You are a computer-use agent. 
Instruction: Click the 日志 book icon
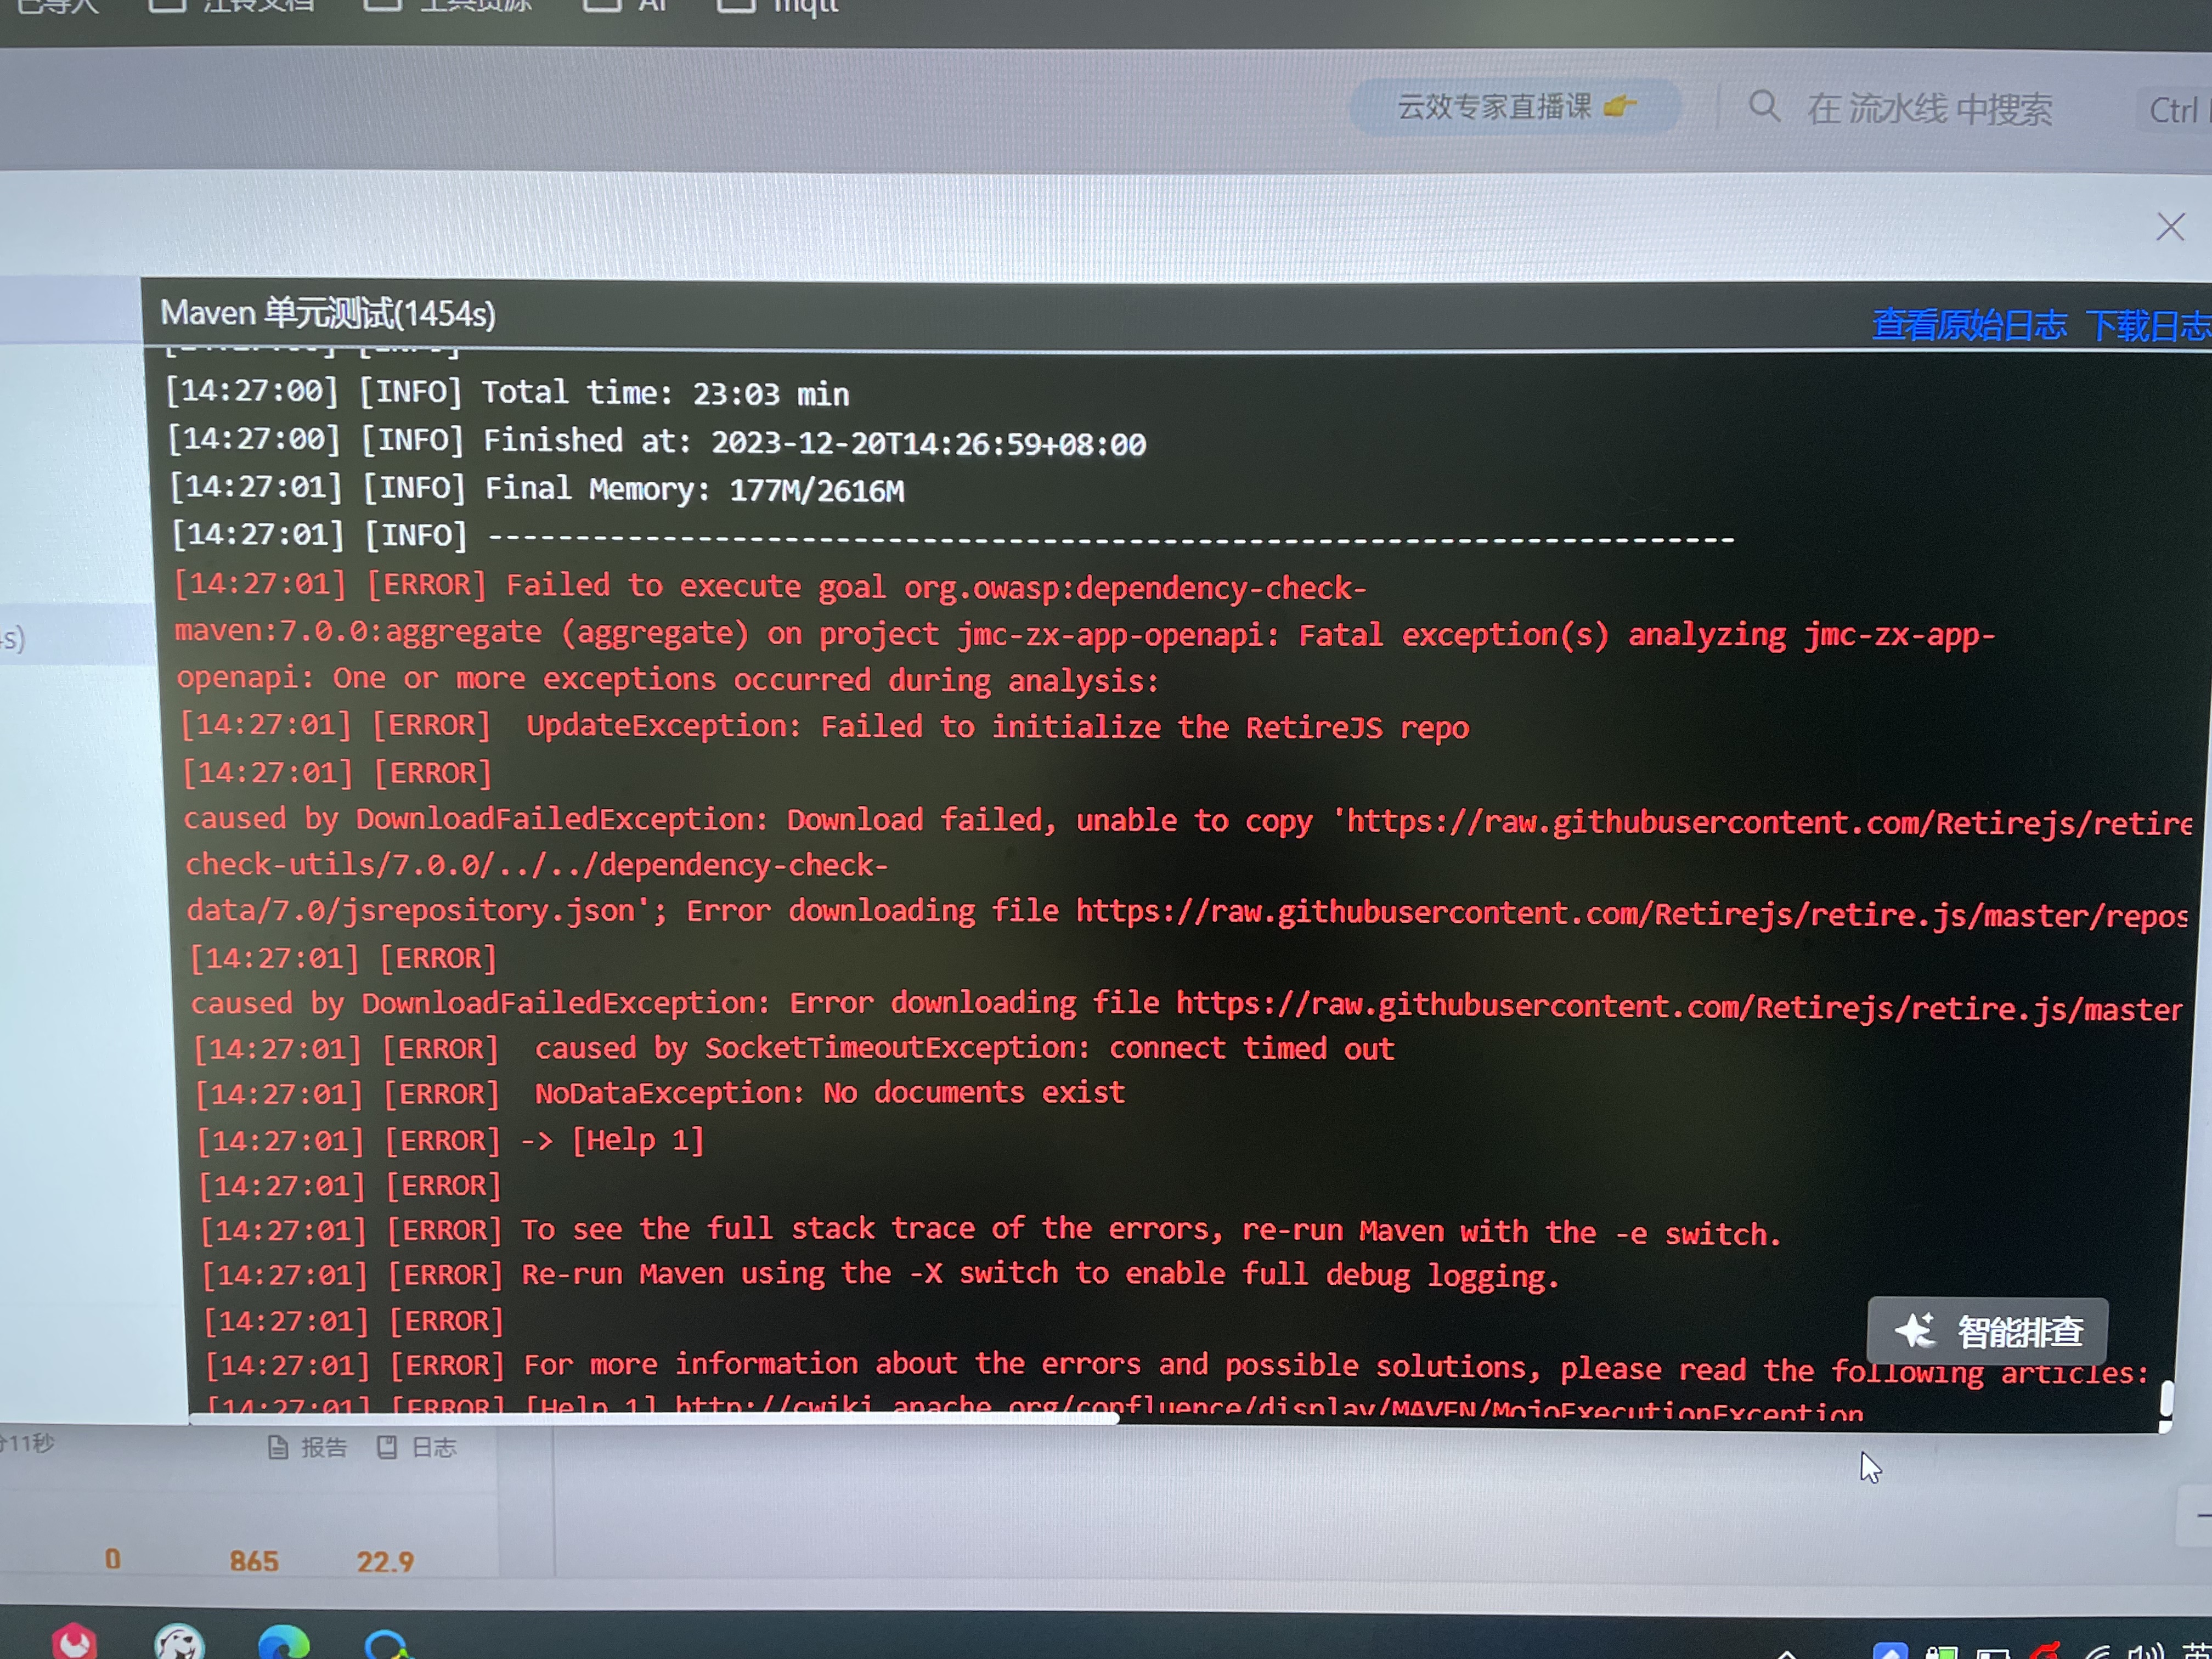click(387, 1447)
